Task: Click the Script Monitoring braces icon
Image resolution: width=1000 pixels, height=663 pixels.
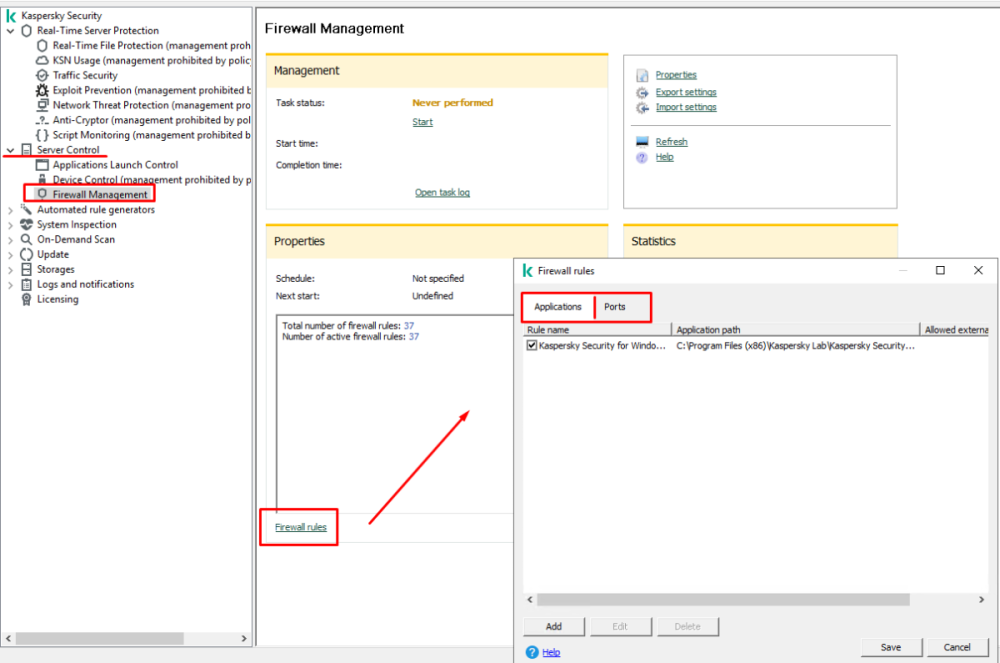Action: coord(42,135)
